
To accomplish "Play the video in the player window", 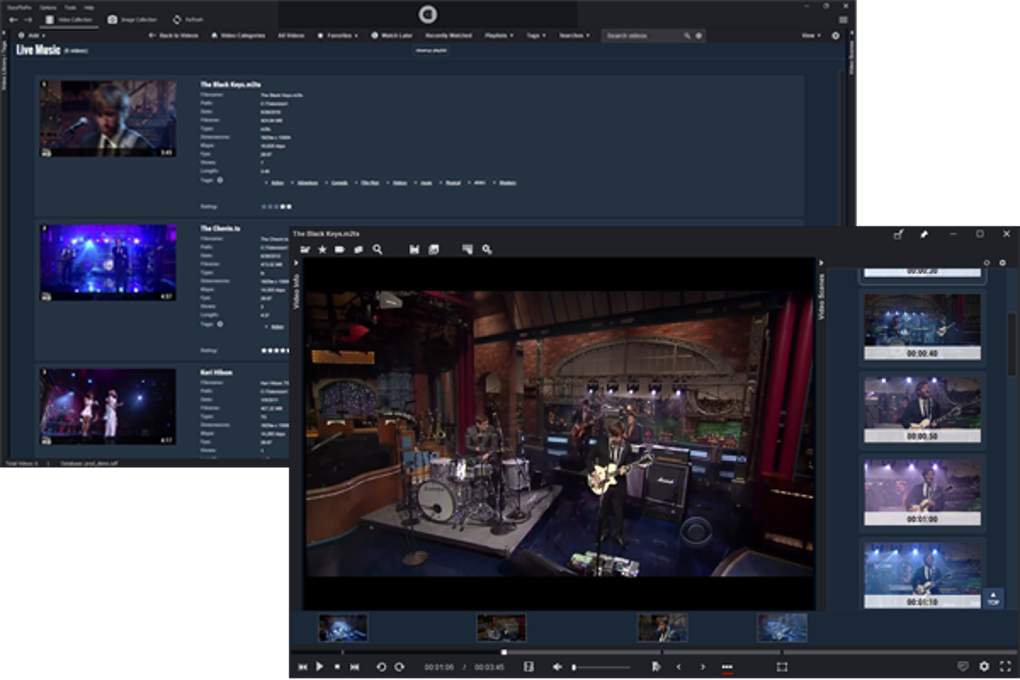I will coord(319,666).
